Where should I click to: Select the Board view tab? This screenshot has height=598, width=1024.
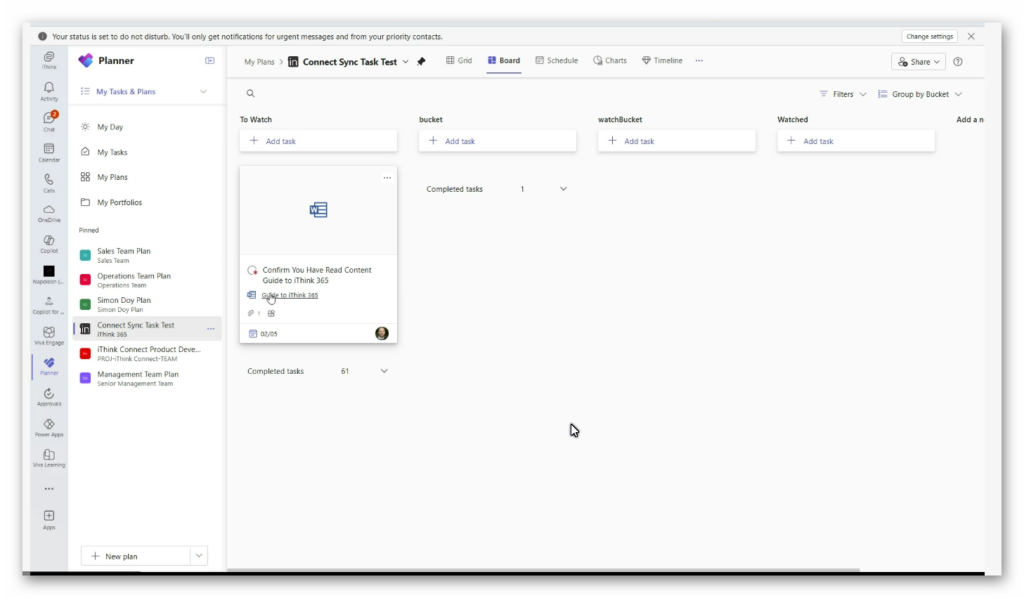(x=504, y=61)
